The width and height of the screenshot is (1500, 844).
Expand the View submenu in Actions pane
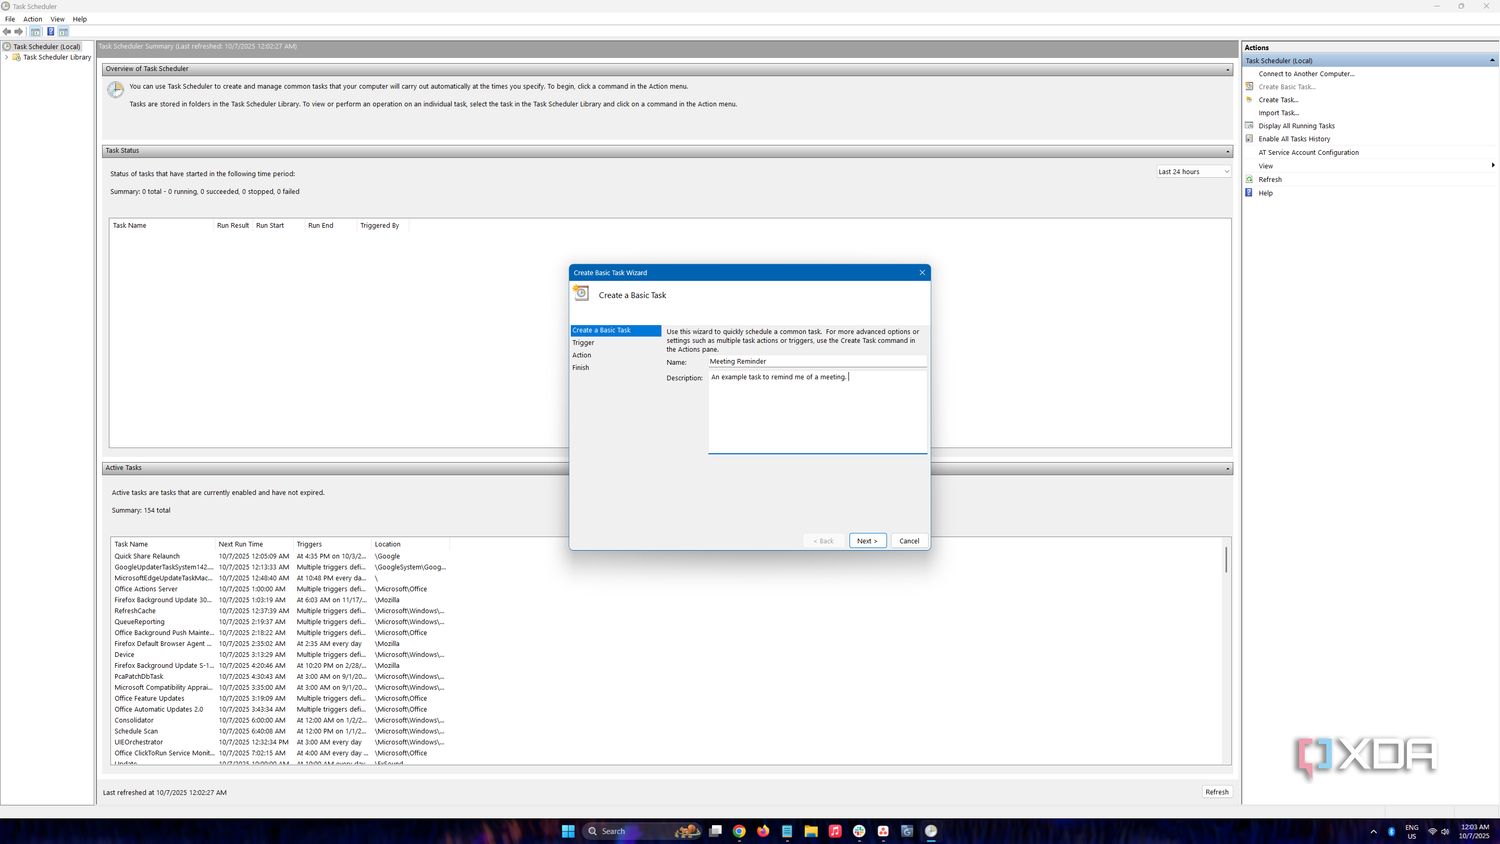[x=1493, y=166]
